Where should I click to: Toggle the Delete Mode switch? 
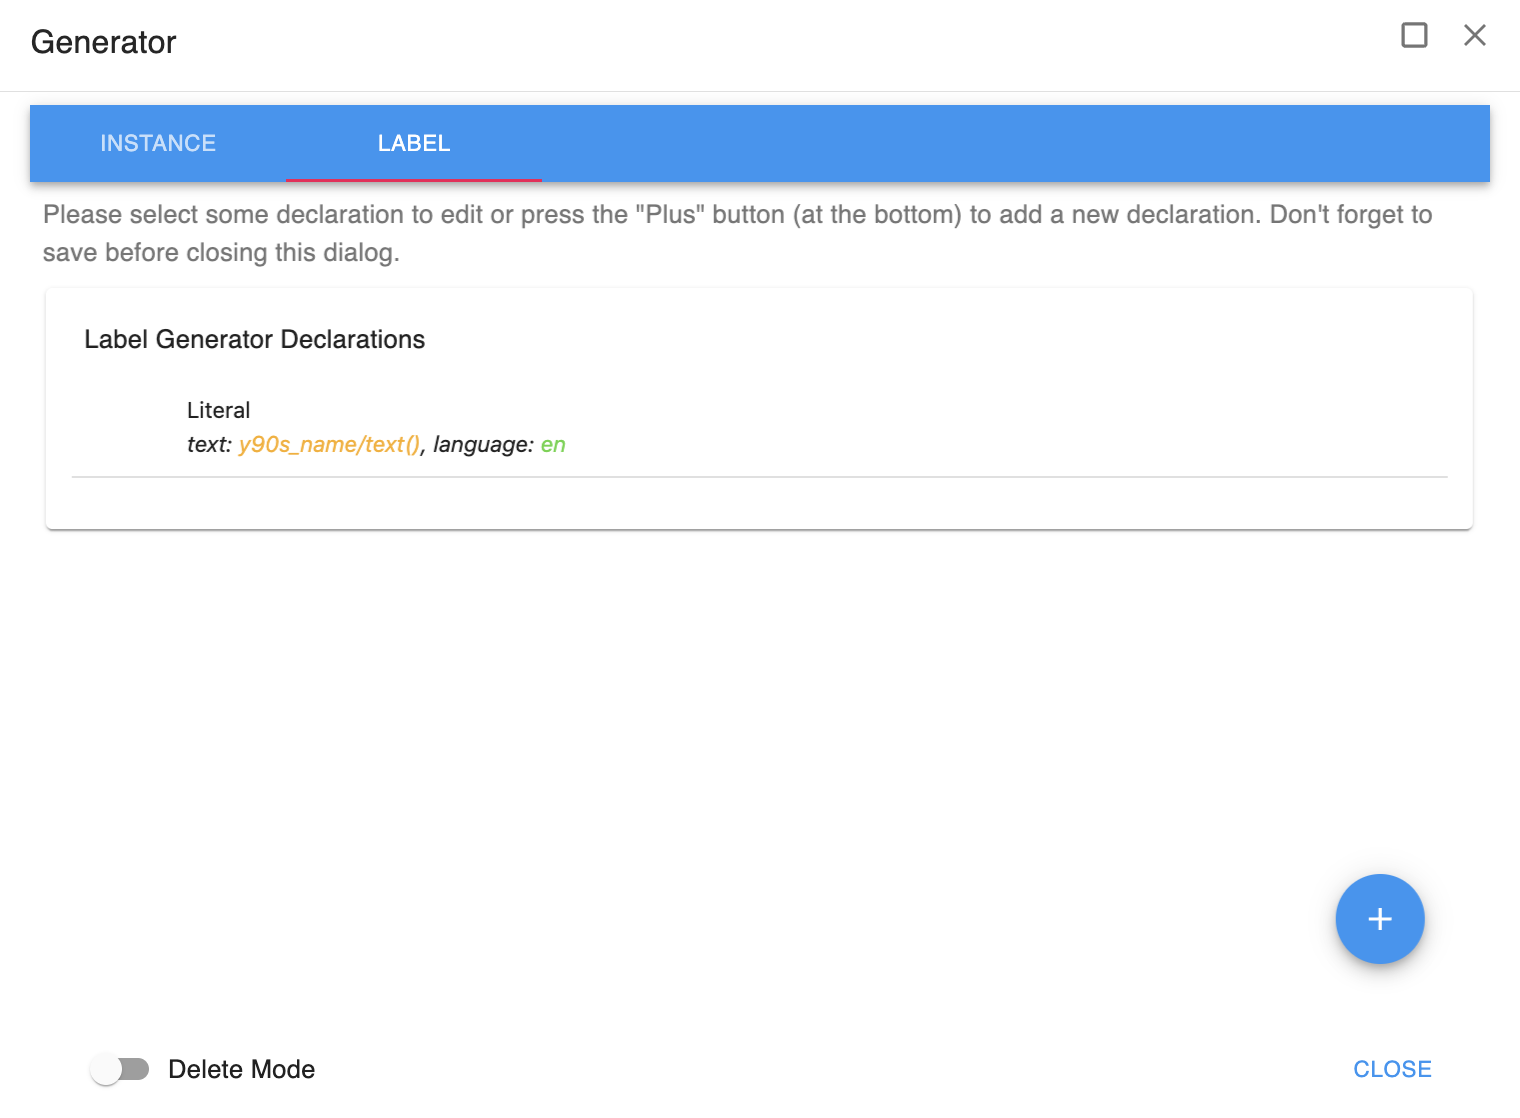119,1069
